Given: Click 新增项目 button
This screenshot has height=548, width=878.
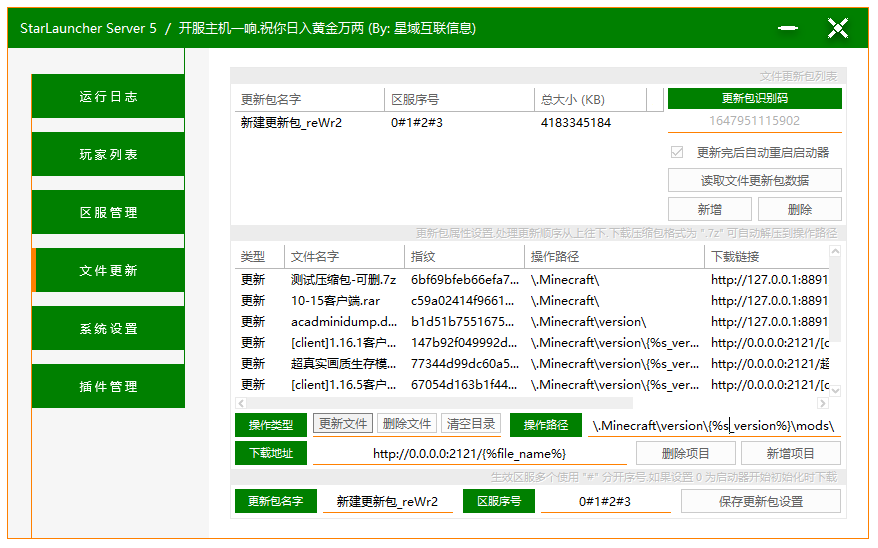Looking at the screenshot, I should point(791,453).
